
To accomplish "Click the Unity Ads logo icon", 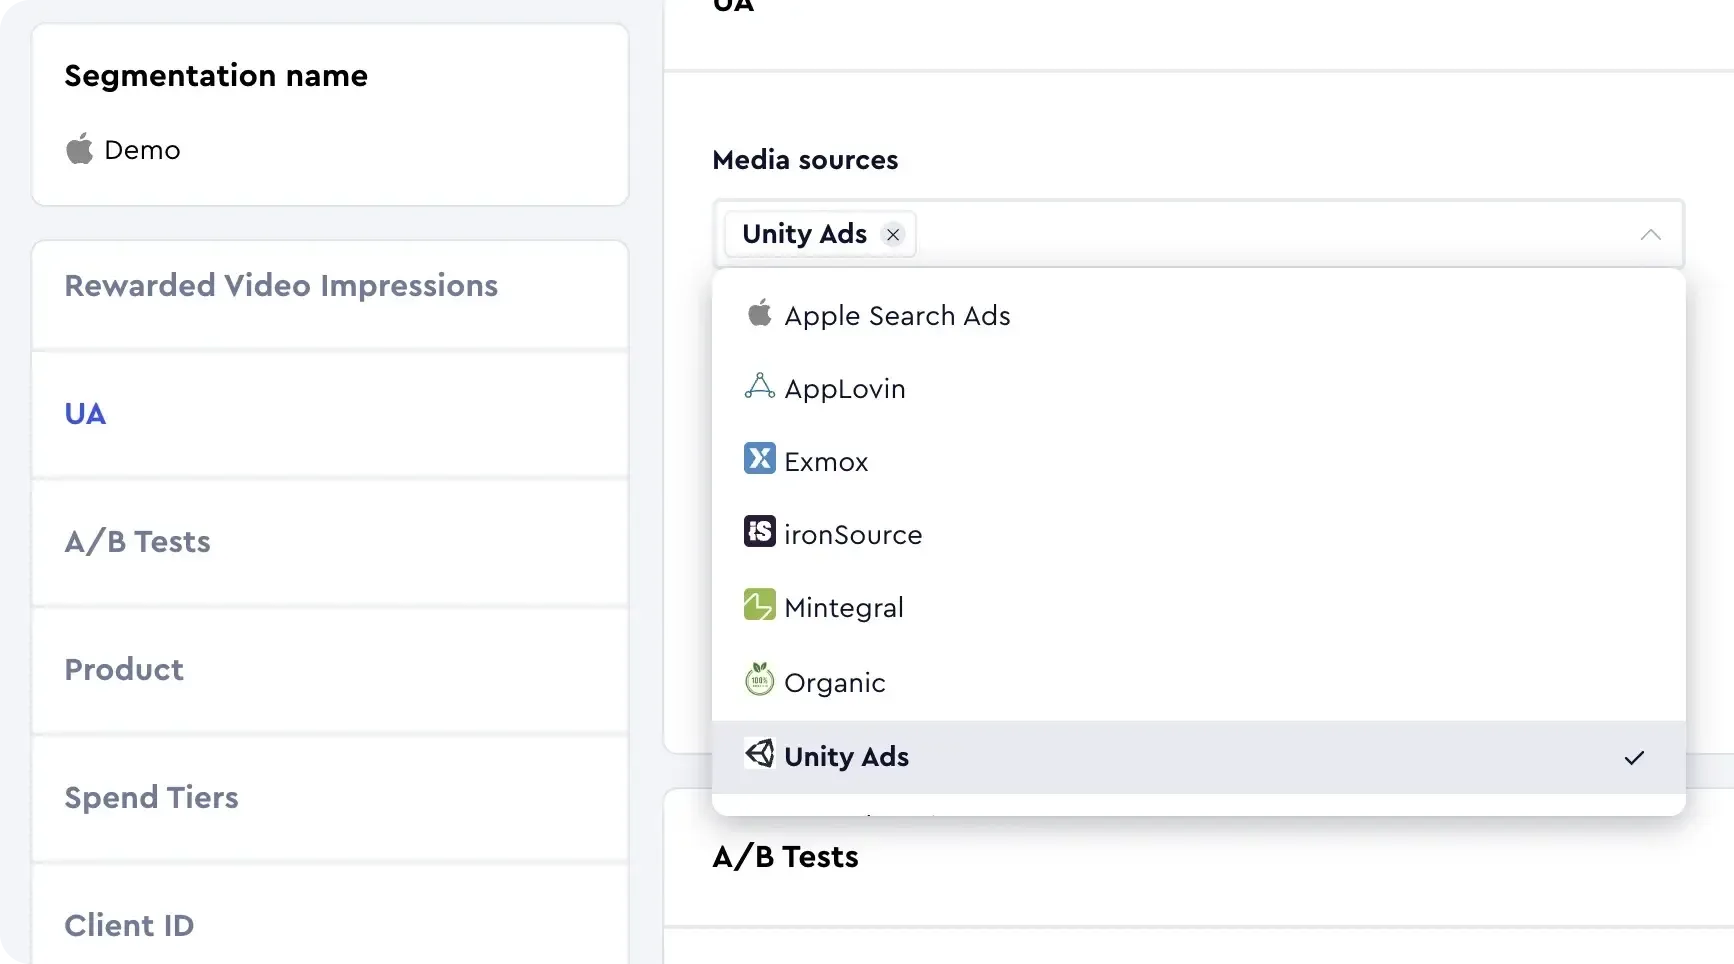I will coord(759,754).
